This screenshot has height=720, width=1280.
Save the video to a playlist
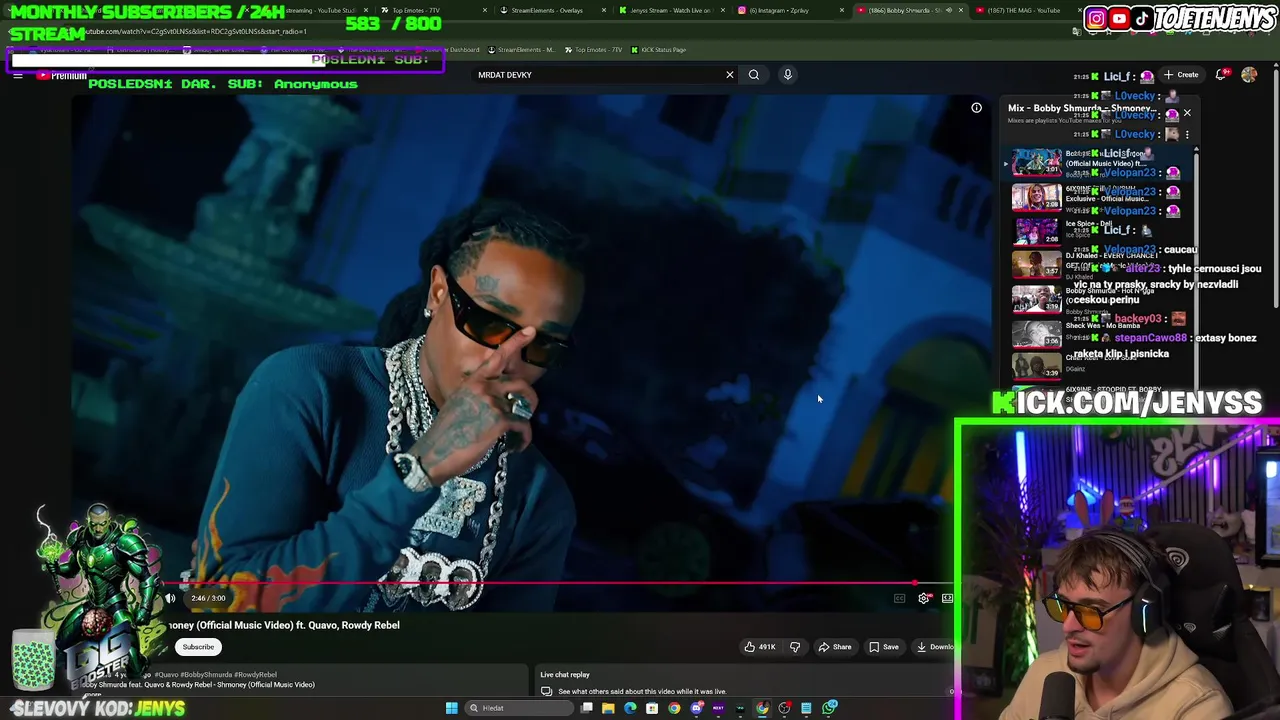(883, 647)
